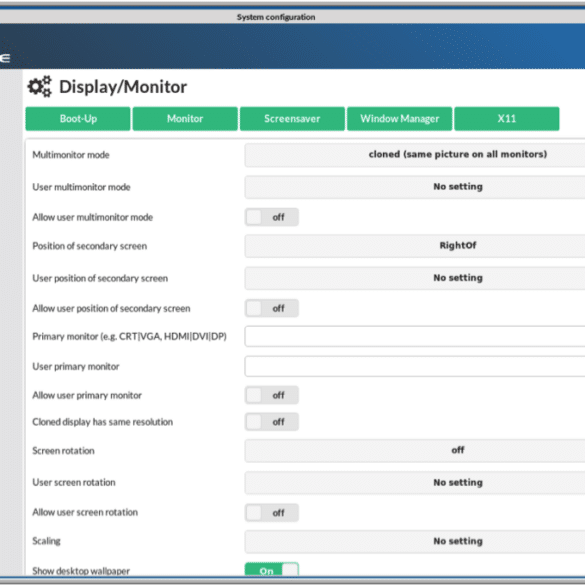585x585 pixels.
Task: Select the X11 tab
Action: point(507,119)
